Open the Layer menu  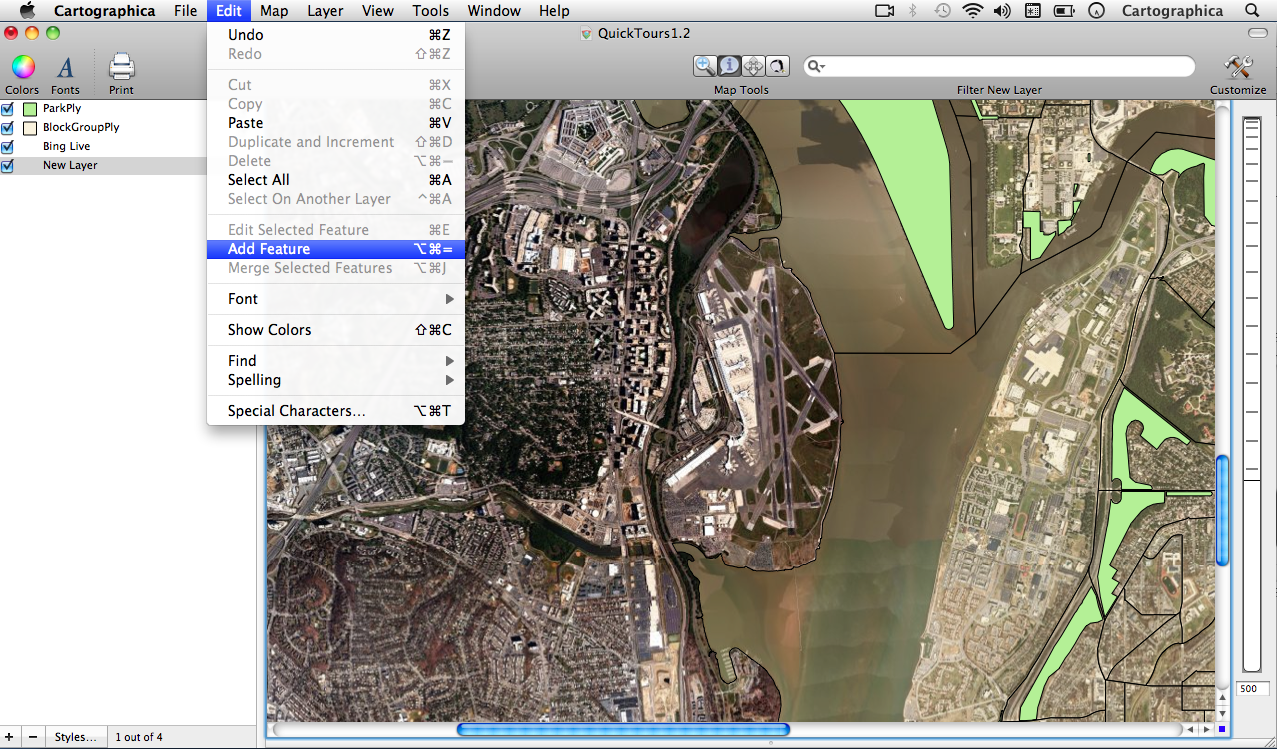tap(325, 11)
